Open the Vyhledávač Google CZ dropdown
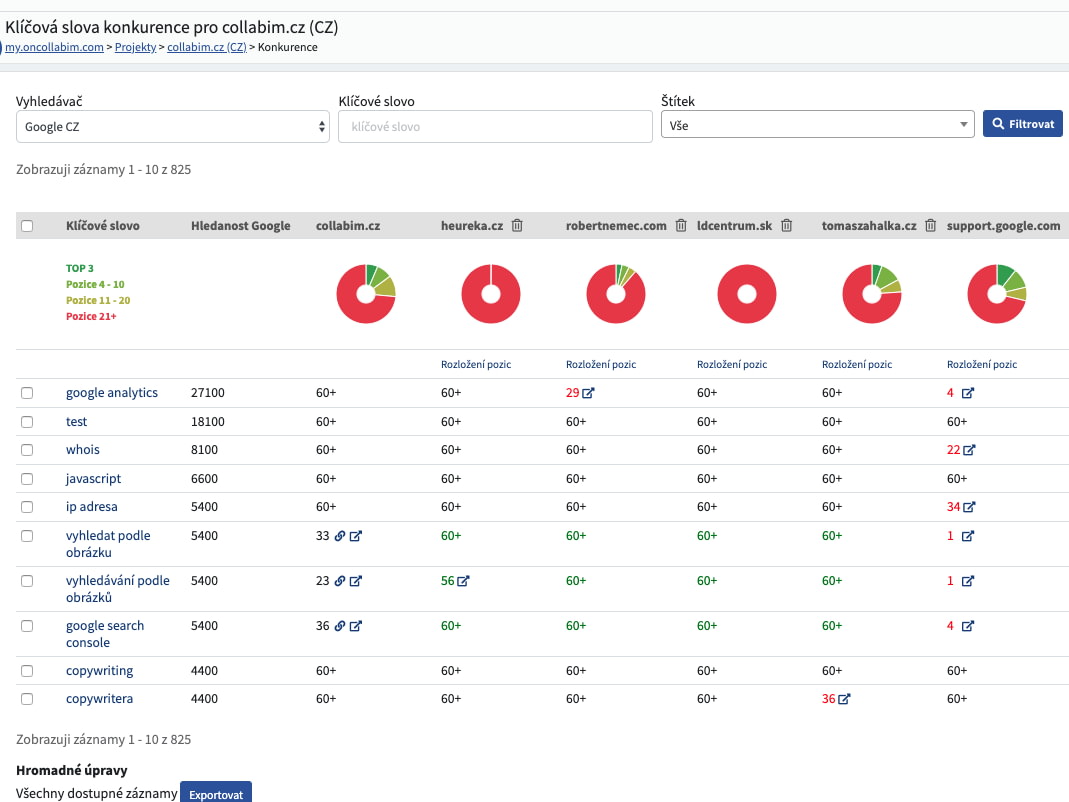This screenshot has width=1069, height=802. (172, 127)
